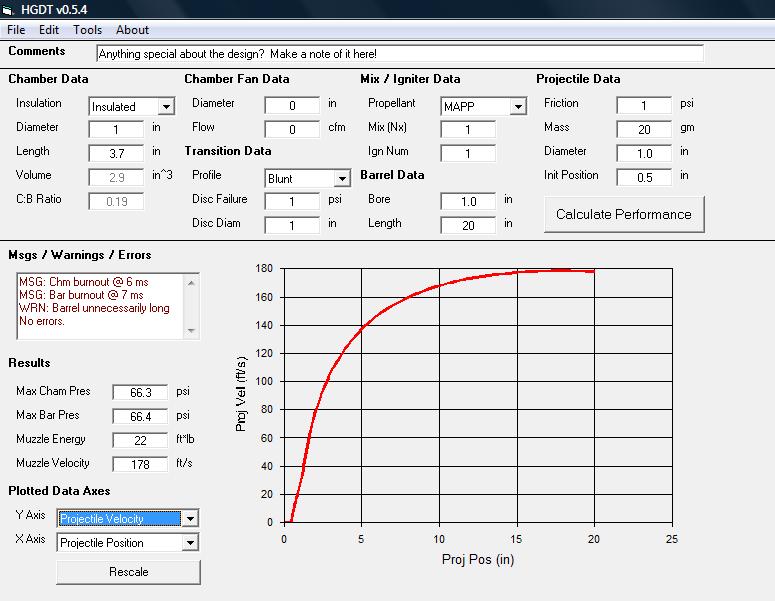775x601 pixels.
Task: Open the About menu
Action: tap(132, 30)
